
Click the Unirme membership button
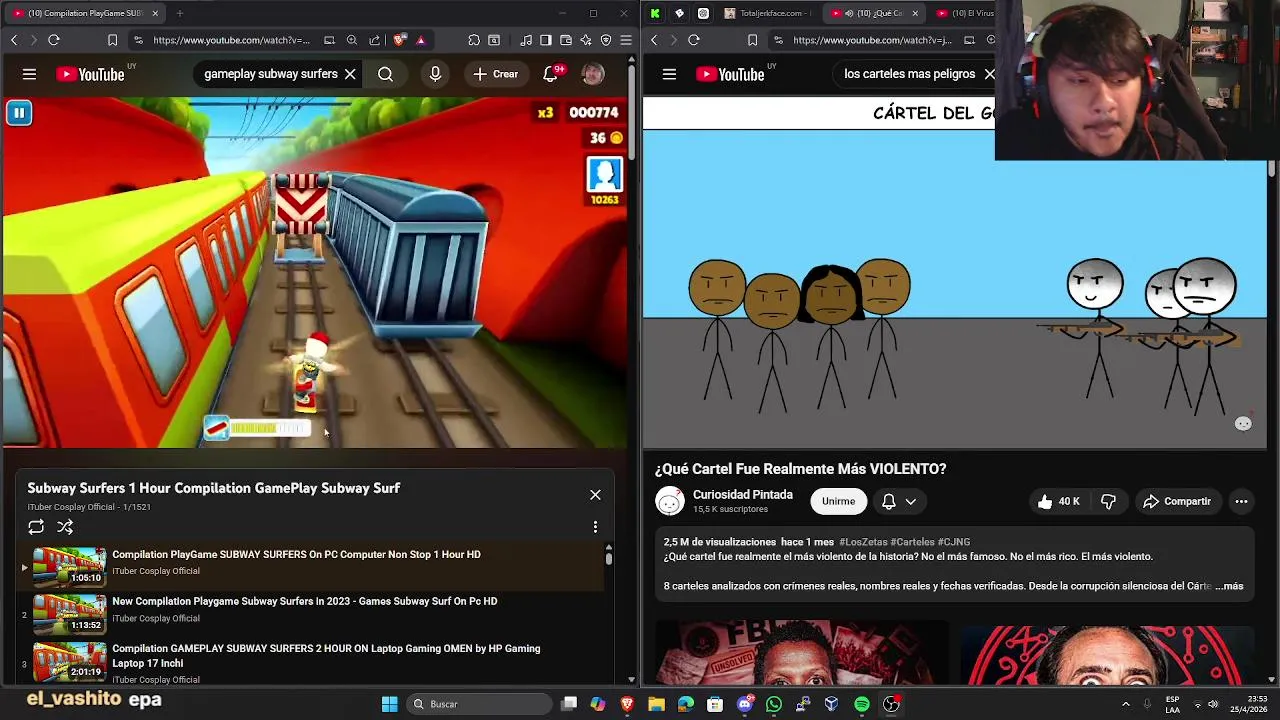[838, 501]
